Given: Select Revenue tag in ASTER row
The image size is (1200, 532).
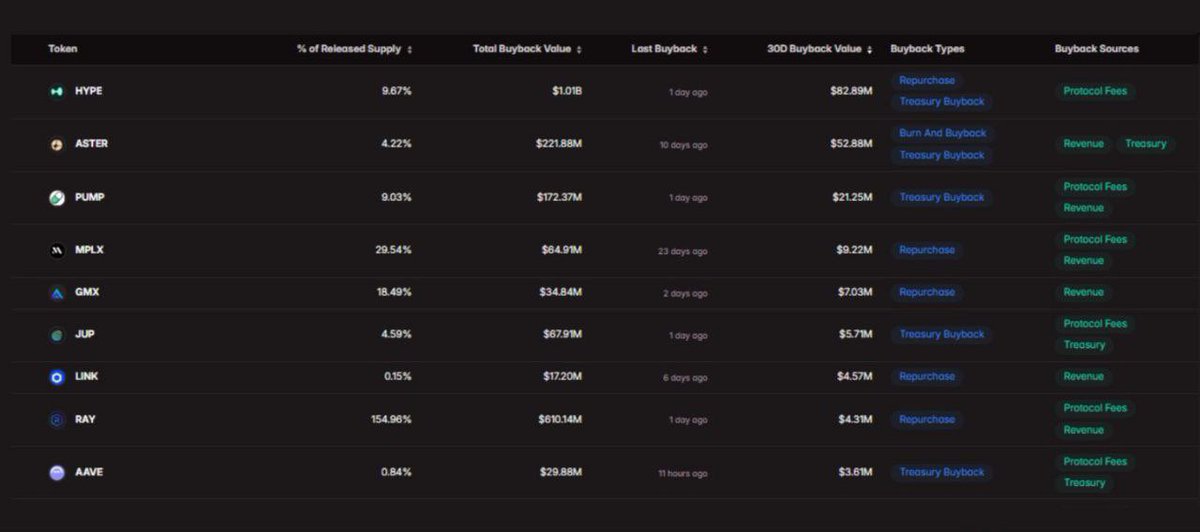Looking at the screenshot, I should 1084,144.
